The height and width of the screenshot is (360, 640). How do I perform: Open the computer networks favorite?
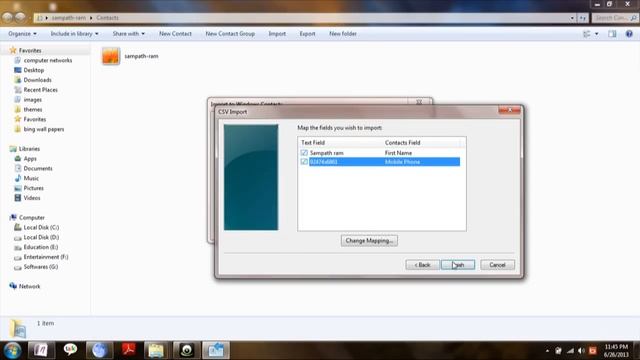point(47,60)
